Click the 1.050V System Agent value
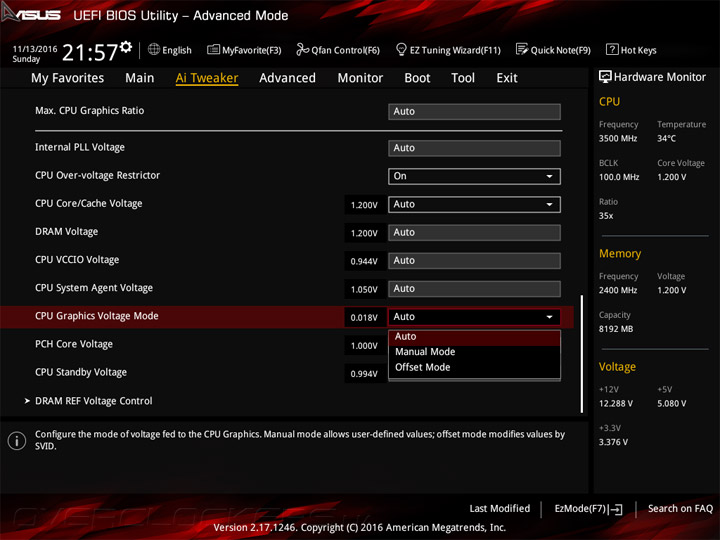 (x=364, y=289)
